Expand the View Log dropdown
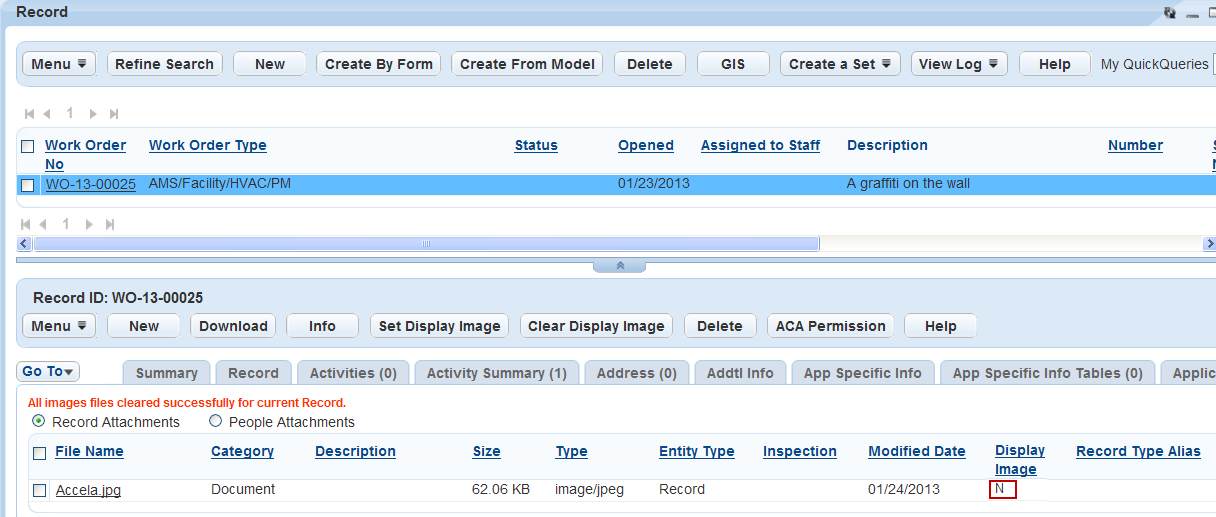The width and height of the screenshot is (1216, 517). [x=959, y=64]
